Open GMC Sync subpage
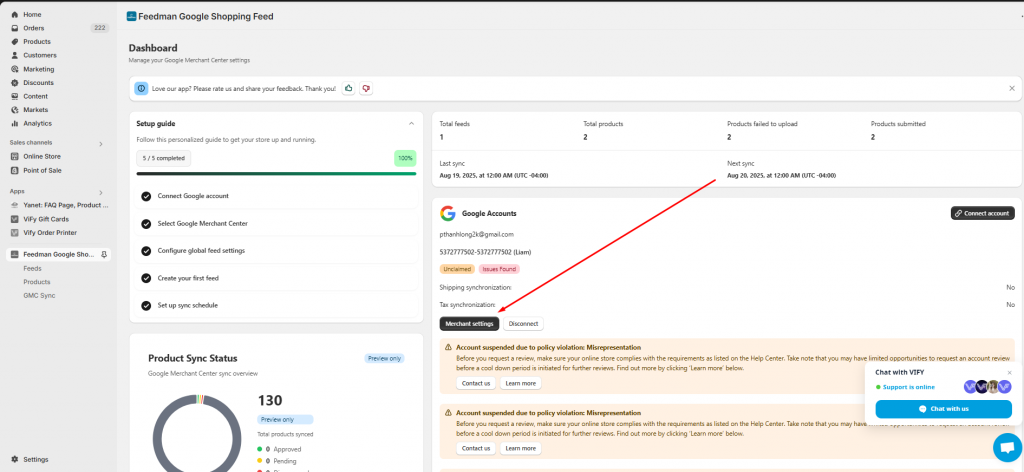 [39, 296]
